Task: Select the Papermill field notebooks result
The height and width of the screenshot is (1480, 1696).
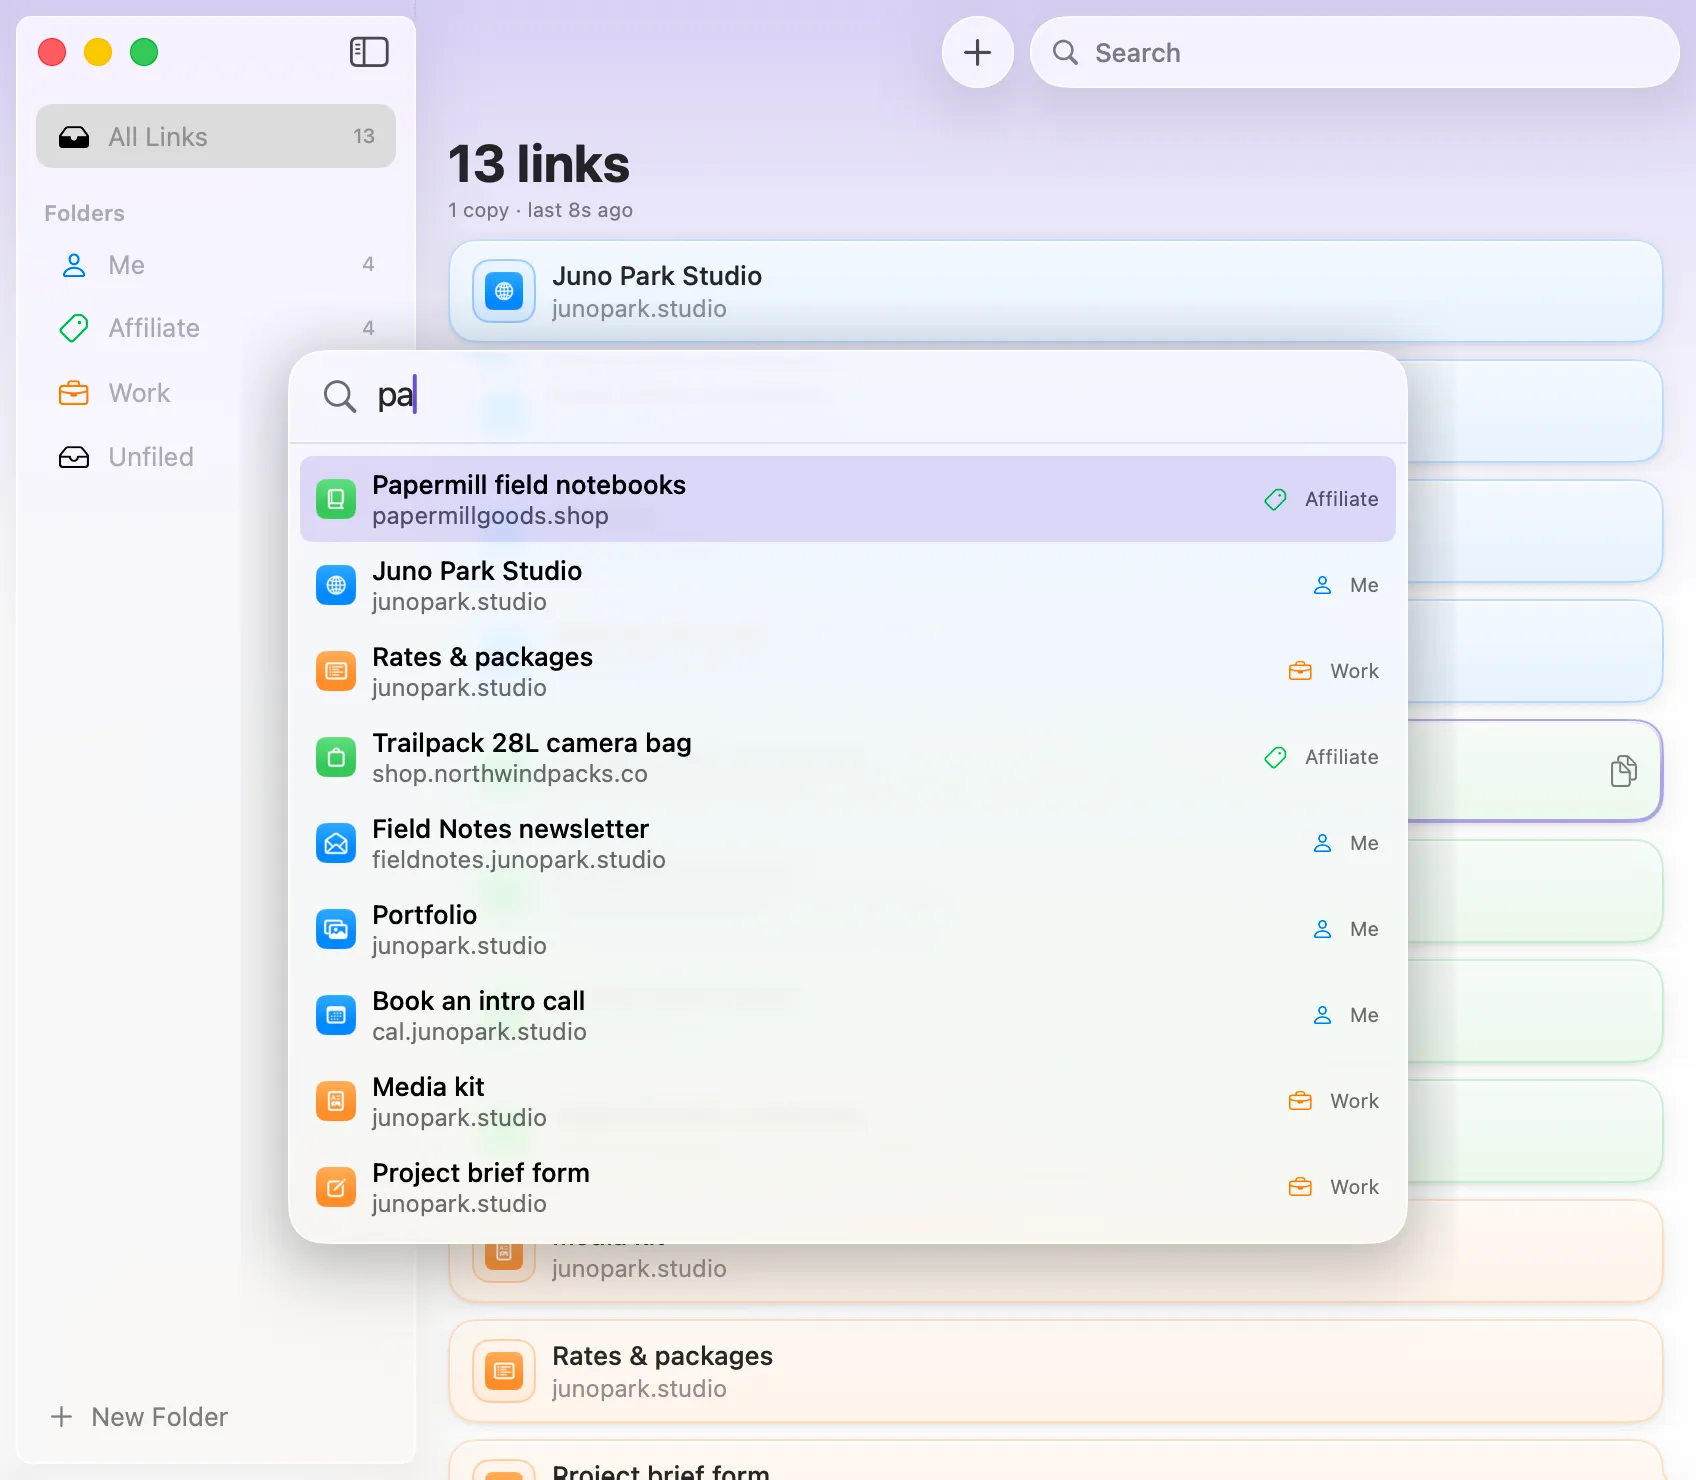Action: pyautogui.click(x=848, y=499)
